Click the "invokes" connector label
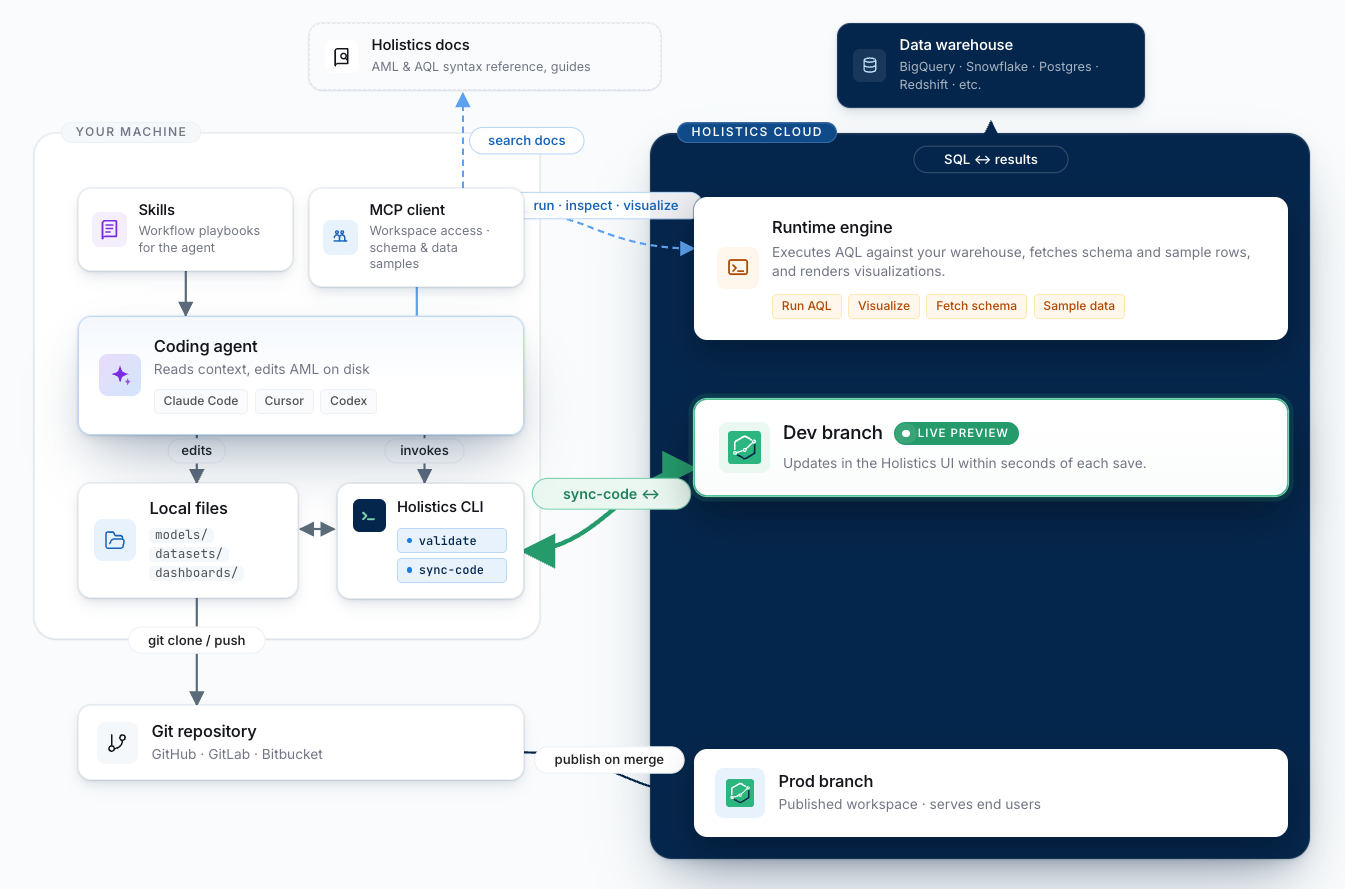1345x889 pixels. coord(424,450)
